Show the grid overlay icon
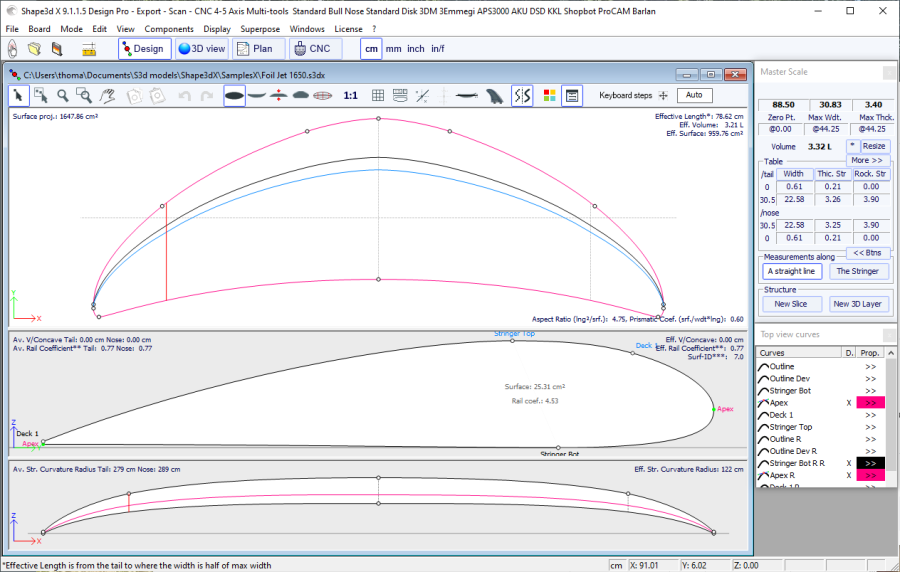This screenshot has height=572, width=900. pyautogui.click(x=378, y=96)
